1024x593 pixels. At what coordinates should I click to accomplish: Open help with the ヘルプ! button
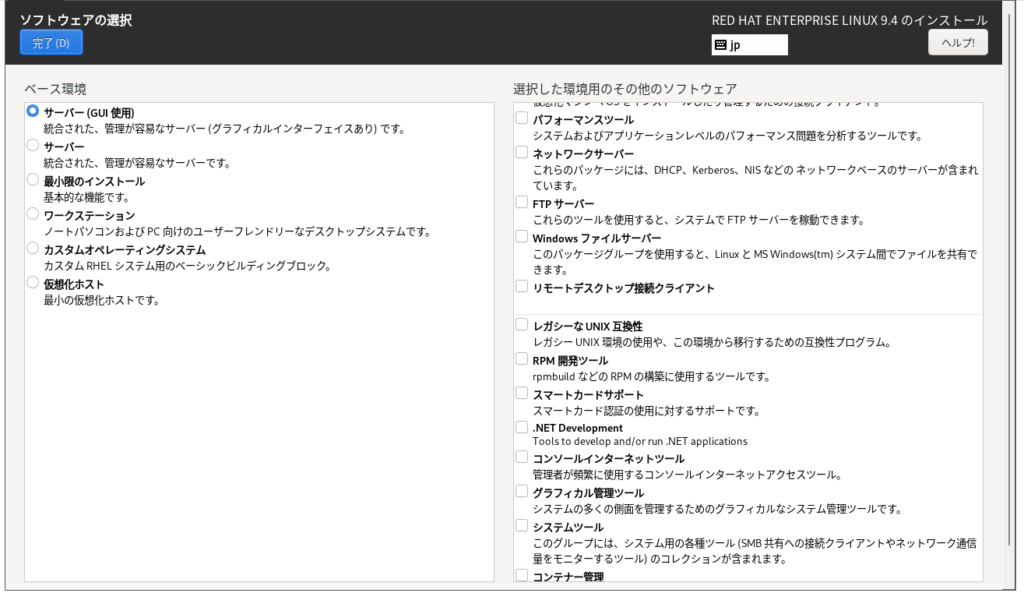[958, 42]
